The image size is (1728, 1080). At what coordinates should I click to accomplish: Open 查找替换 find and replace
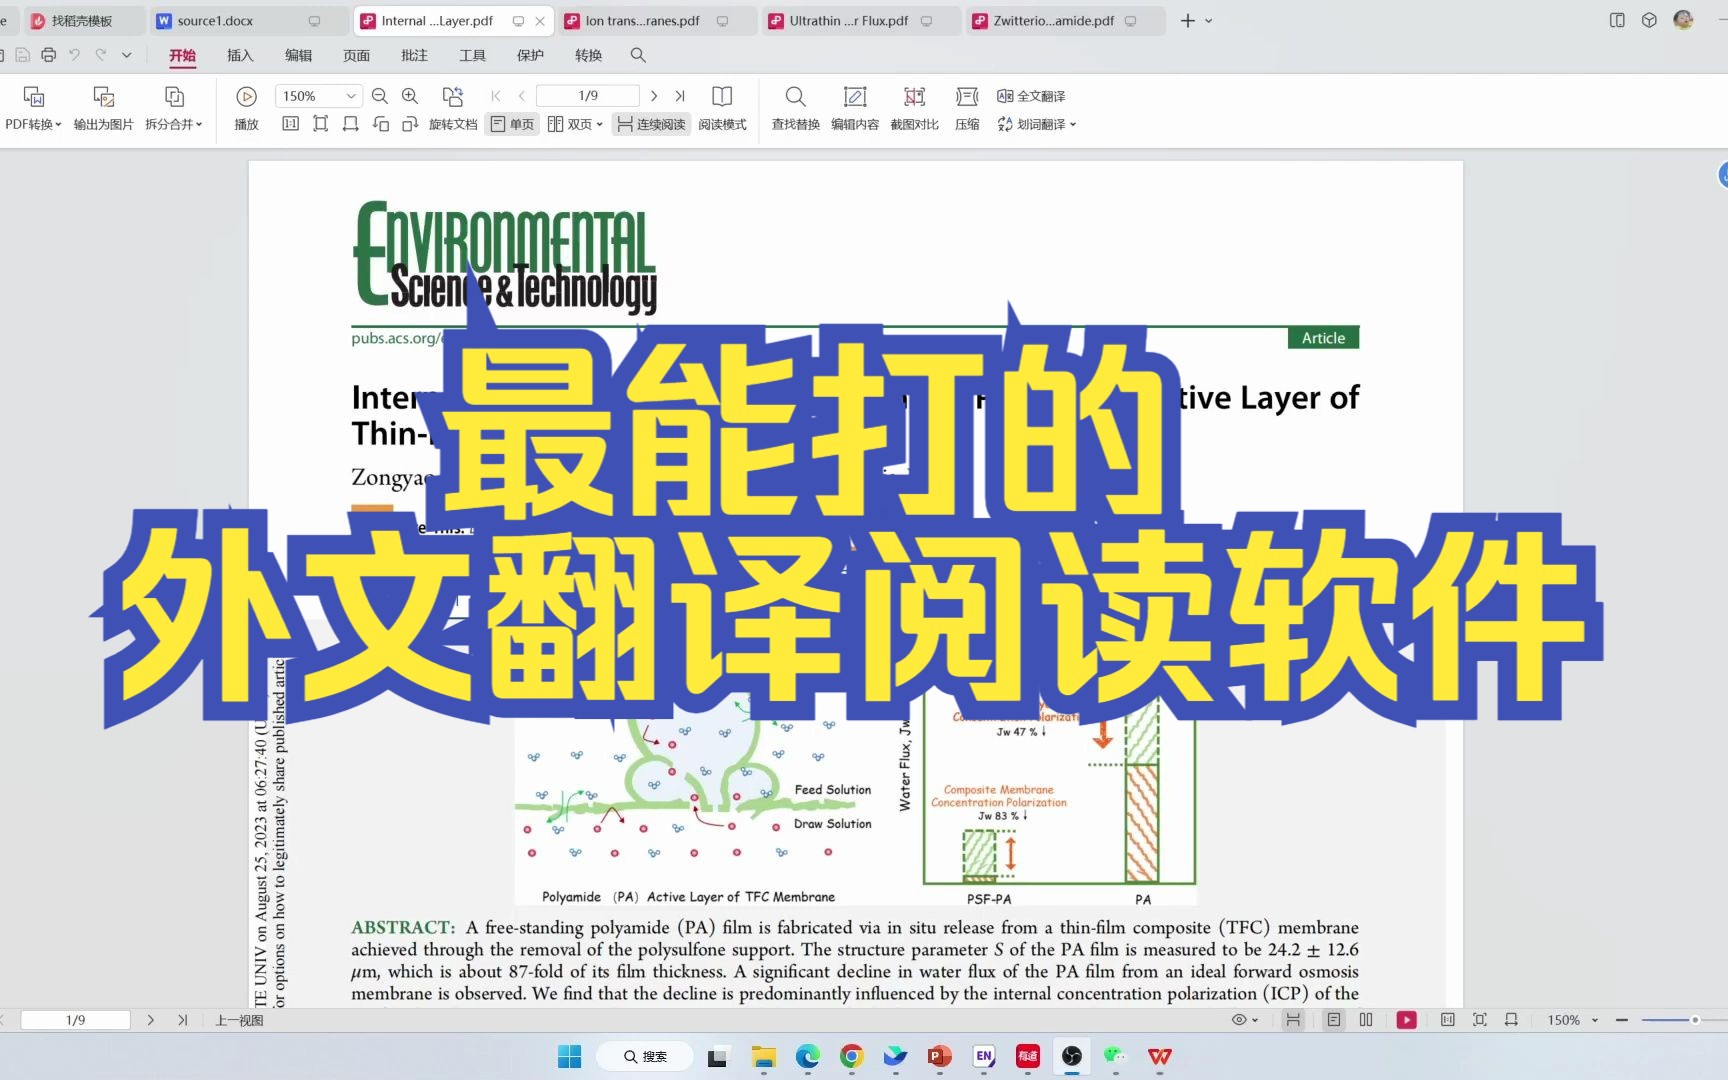tap(795, 109)
